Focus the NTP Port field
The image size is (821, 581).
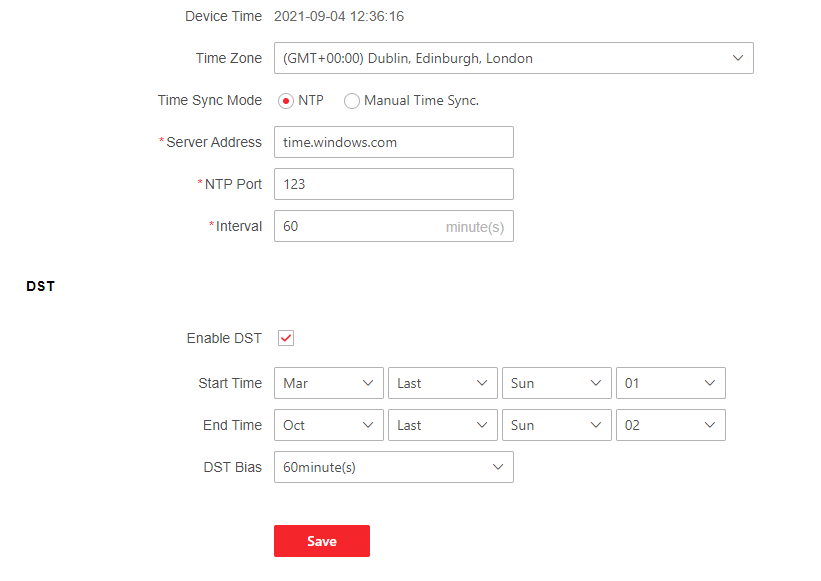(393, 184)
